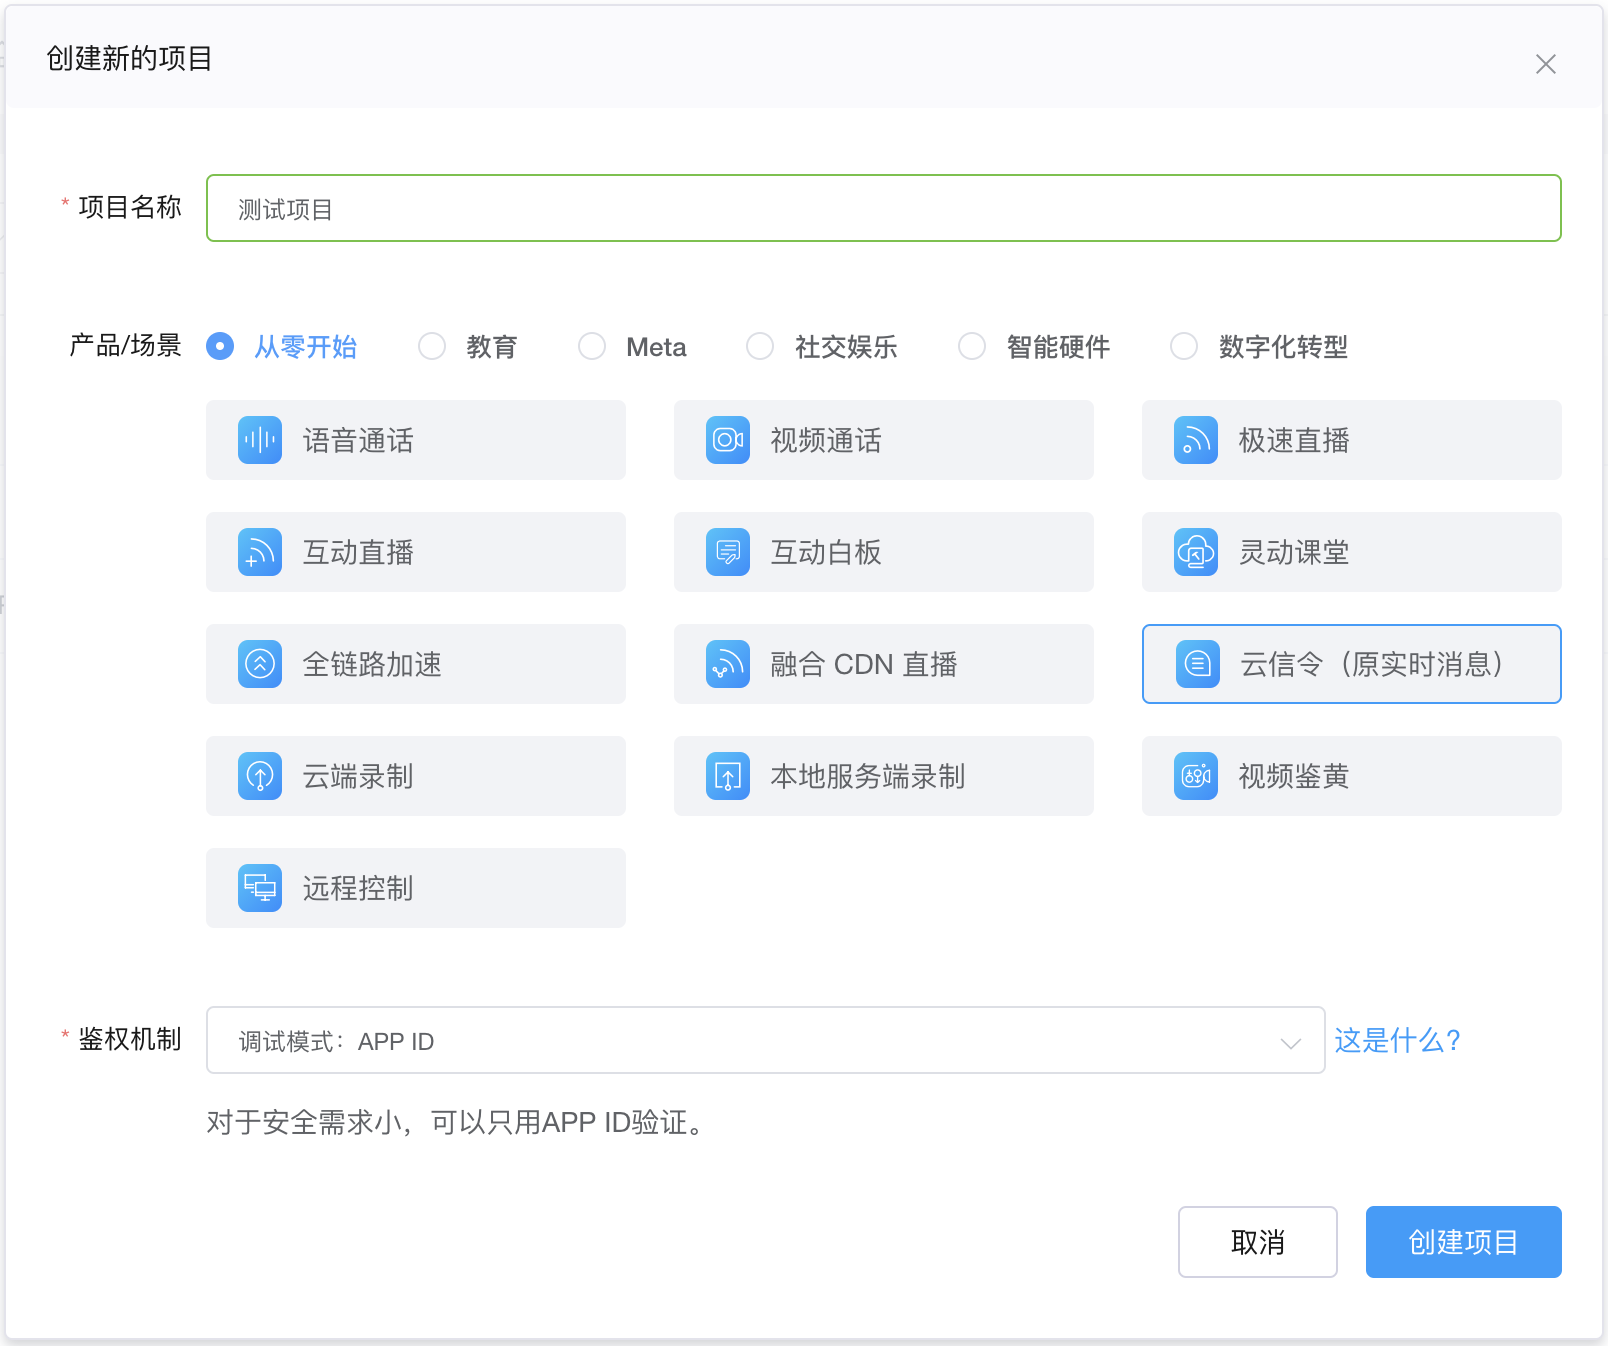
Task: Open the 鉴权机制 dropdown
Action: [x=766, y=1040]
